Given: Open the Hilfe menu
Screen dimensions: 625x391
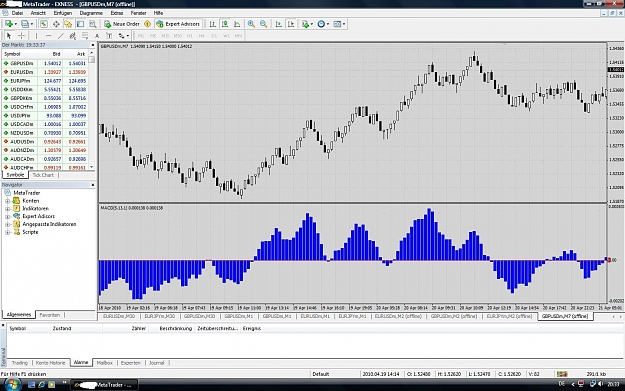Looking at the screenshot, I should click(x=159, y=13).
